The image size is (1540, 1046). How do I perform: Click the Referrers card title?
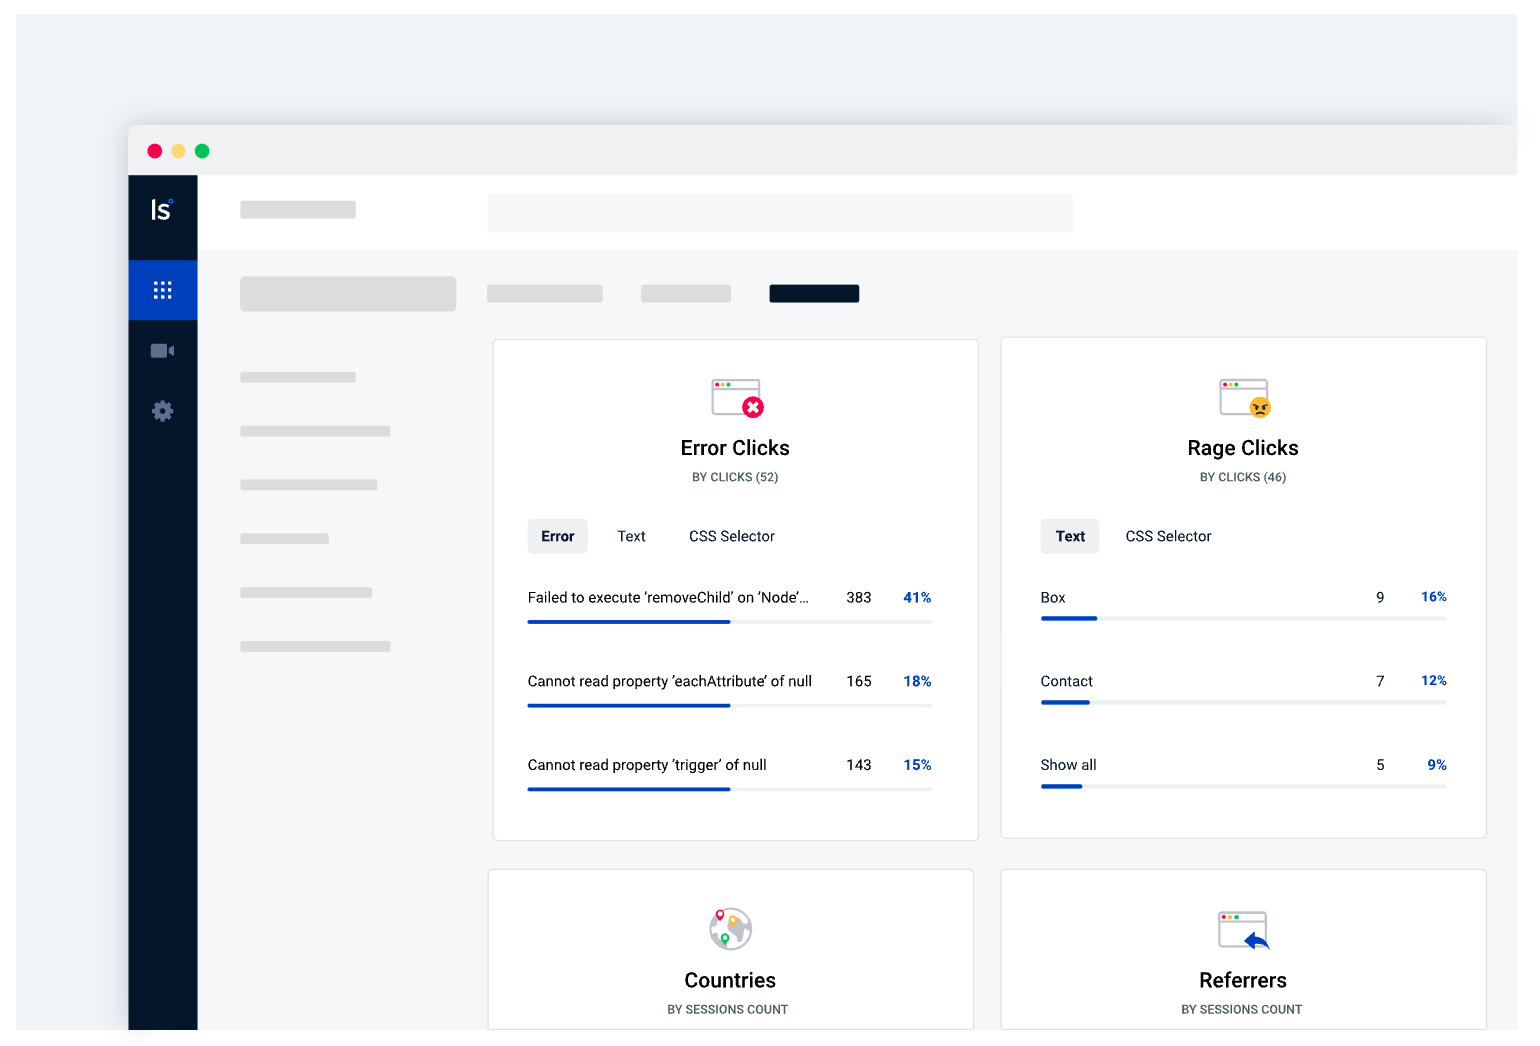1243,980
